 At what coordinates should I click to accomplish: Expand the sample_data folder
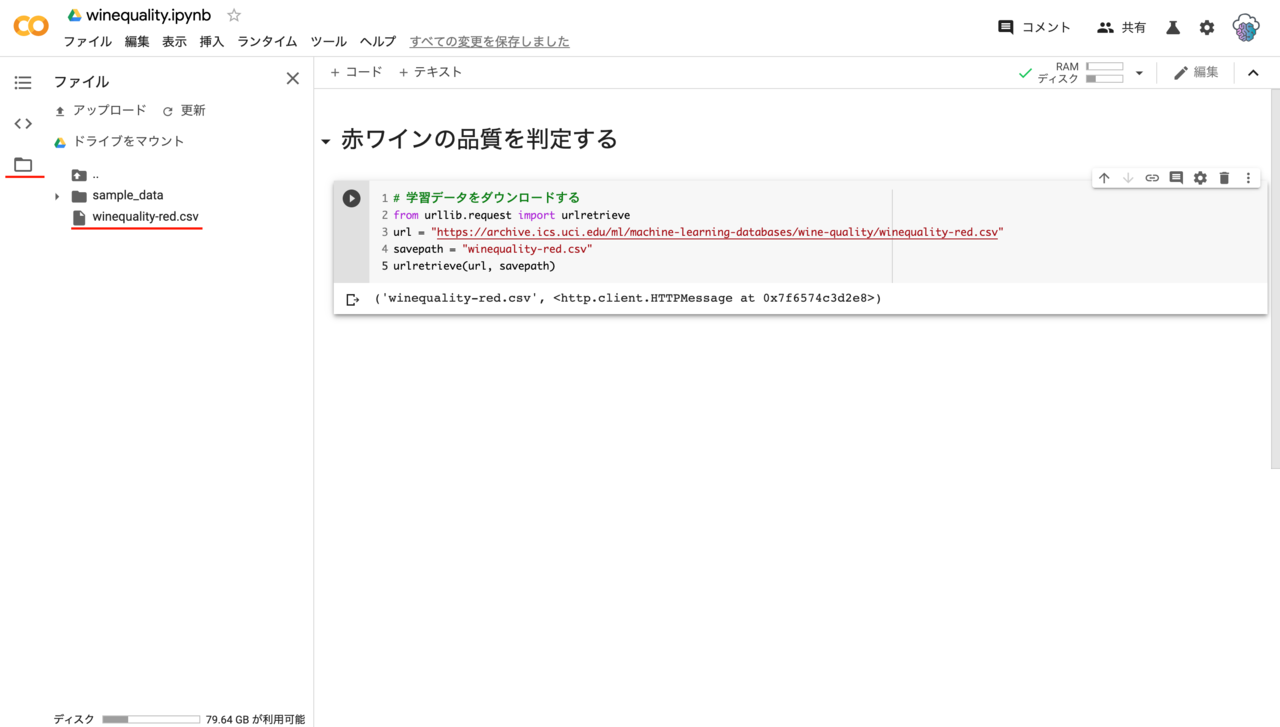click(57, 196)
